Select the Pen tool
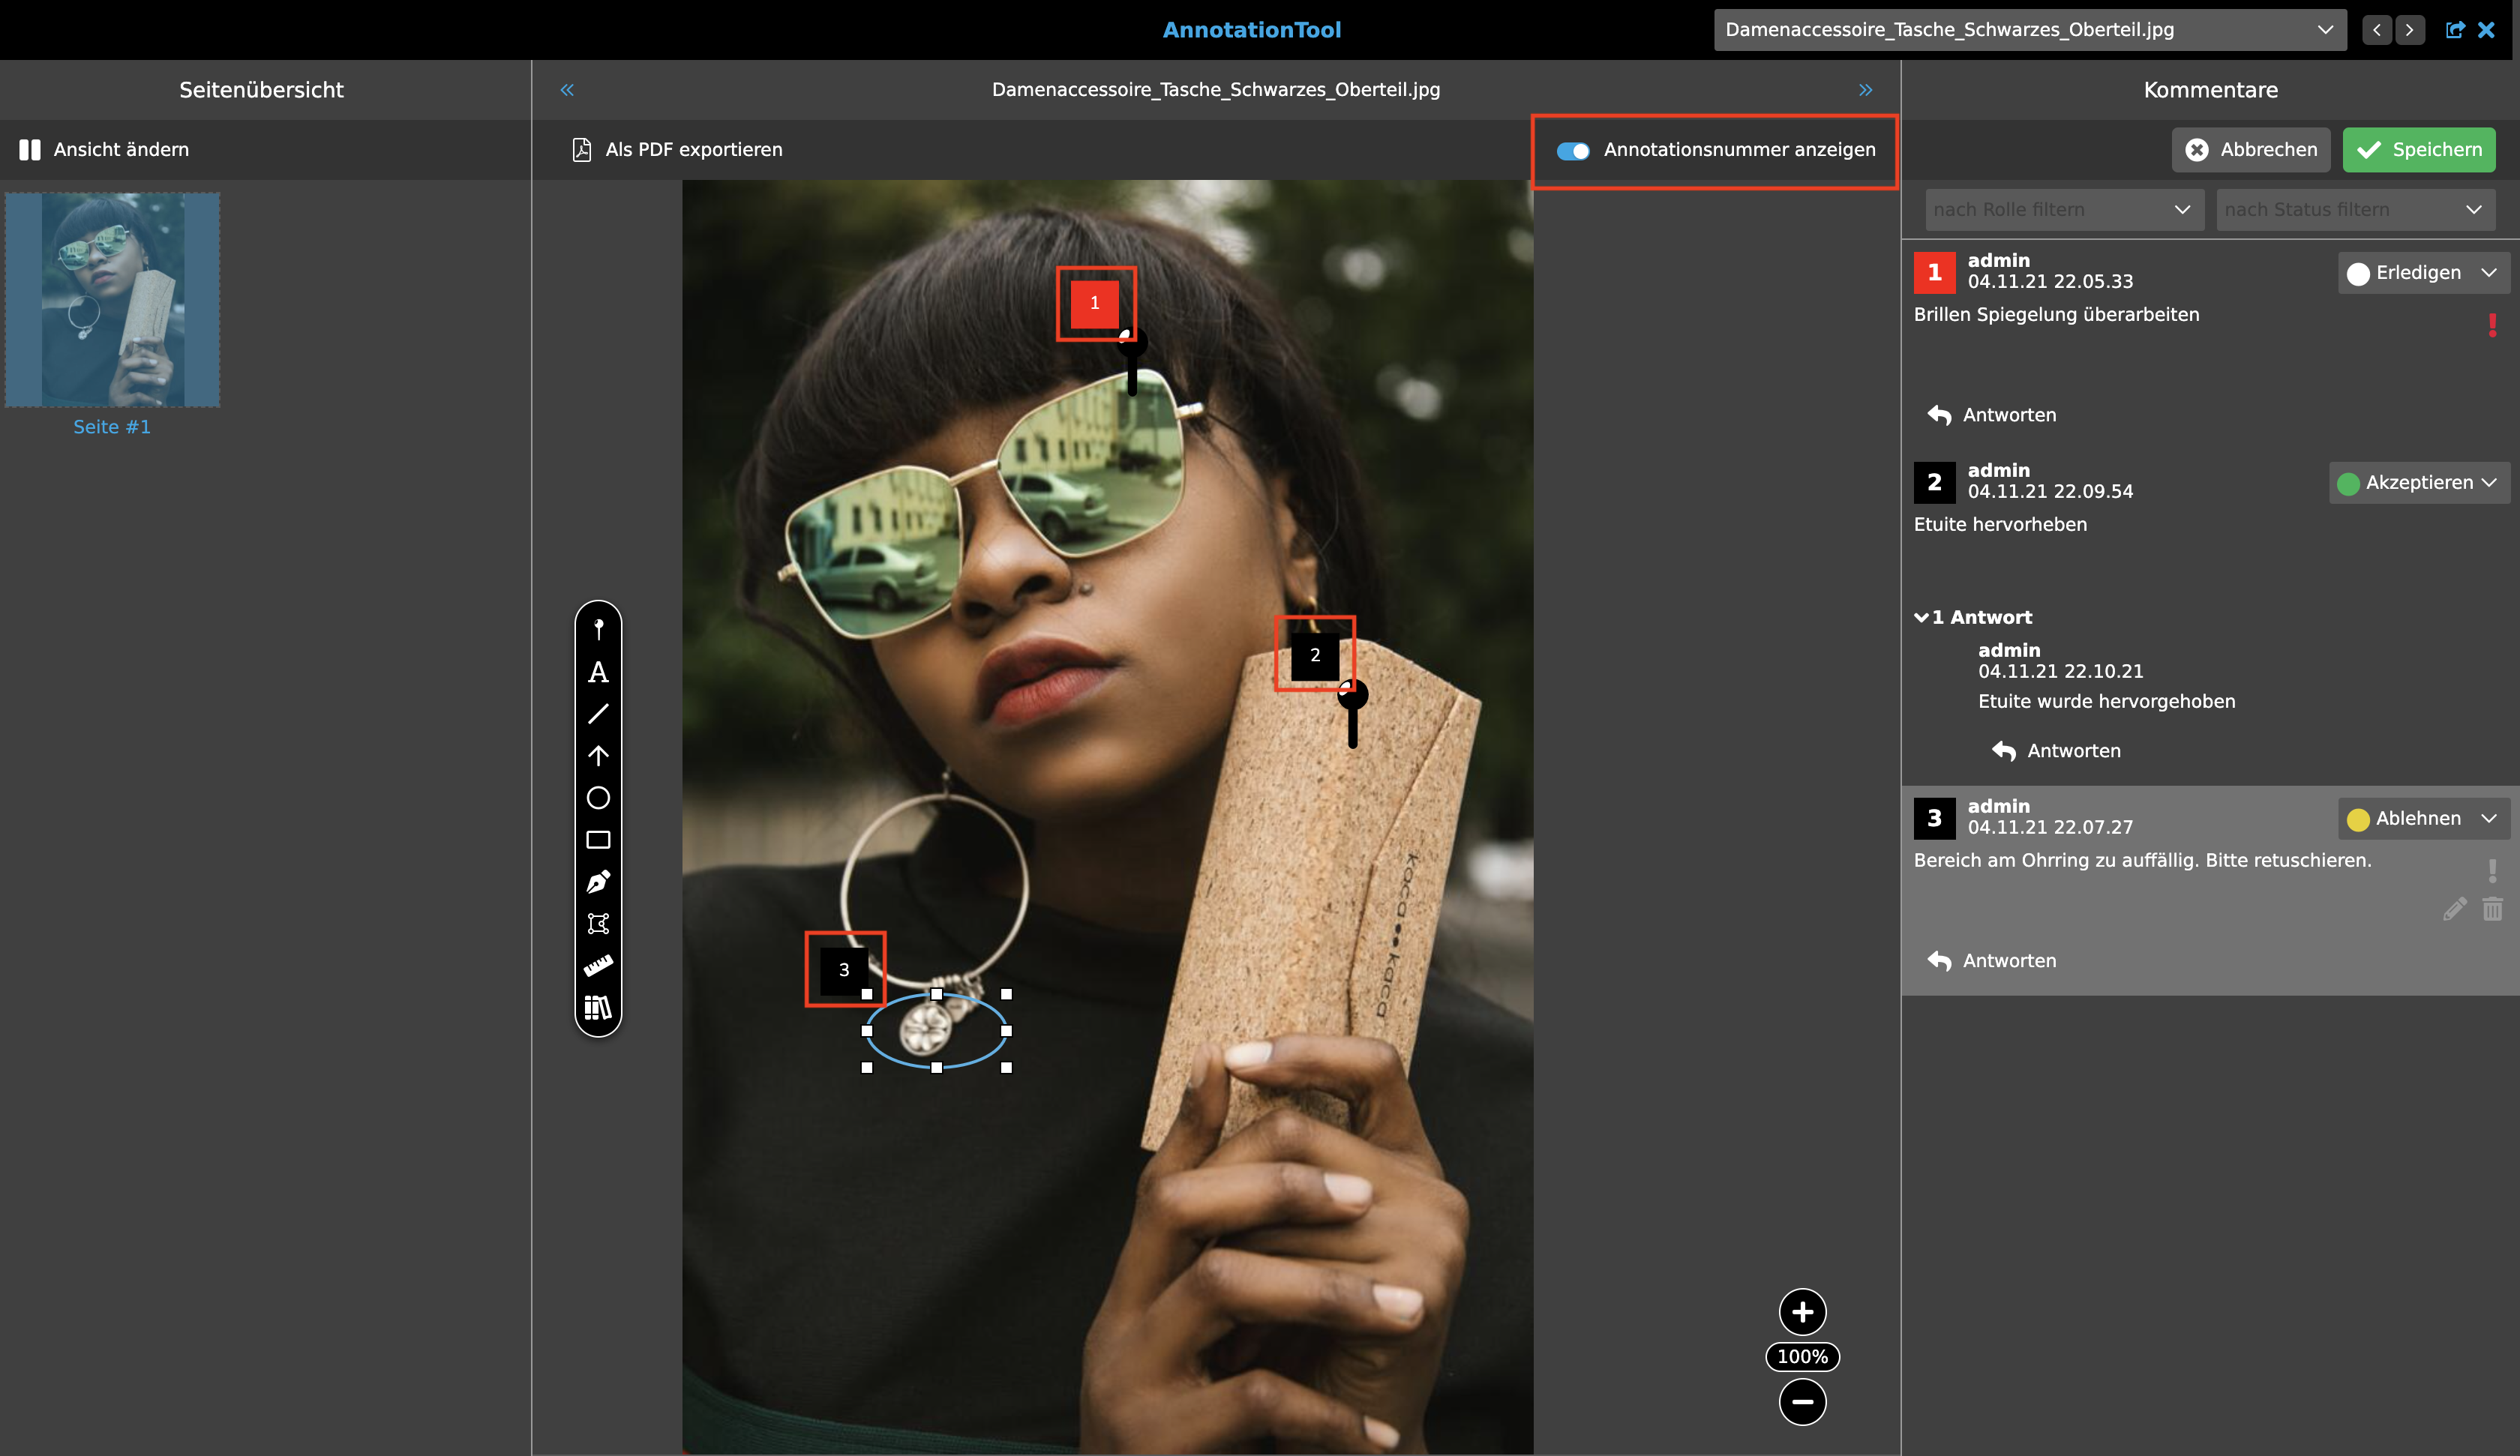This screenshot has width=2520, height=1456. 598,881
